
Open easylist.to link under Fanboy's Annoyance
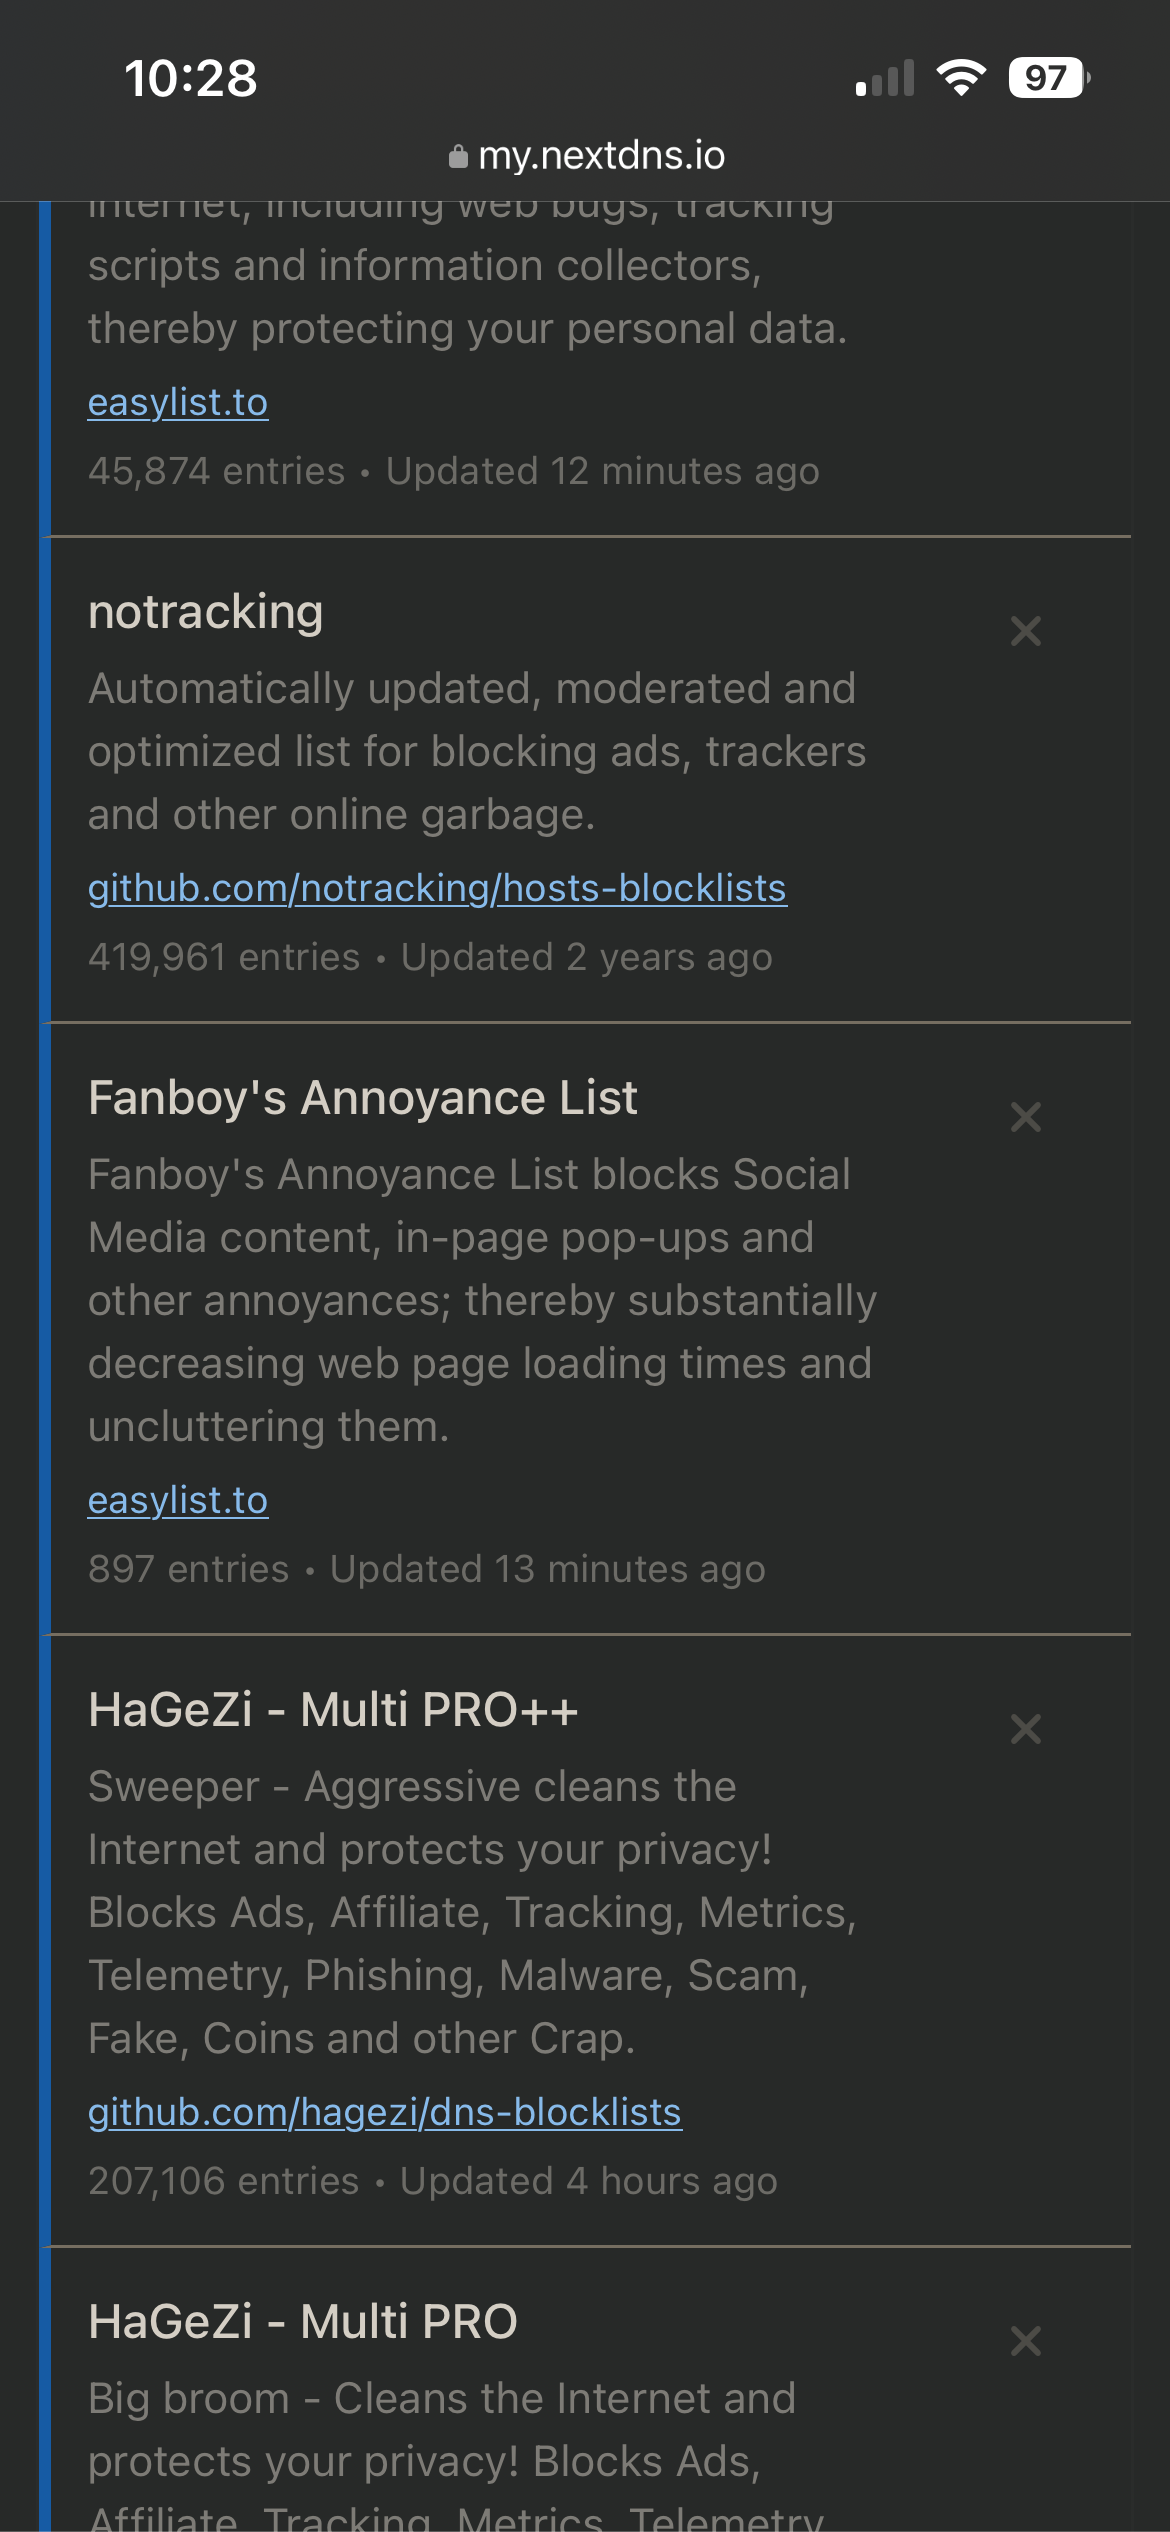click(x=178, y=1500)
